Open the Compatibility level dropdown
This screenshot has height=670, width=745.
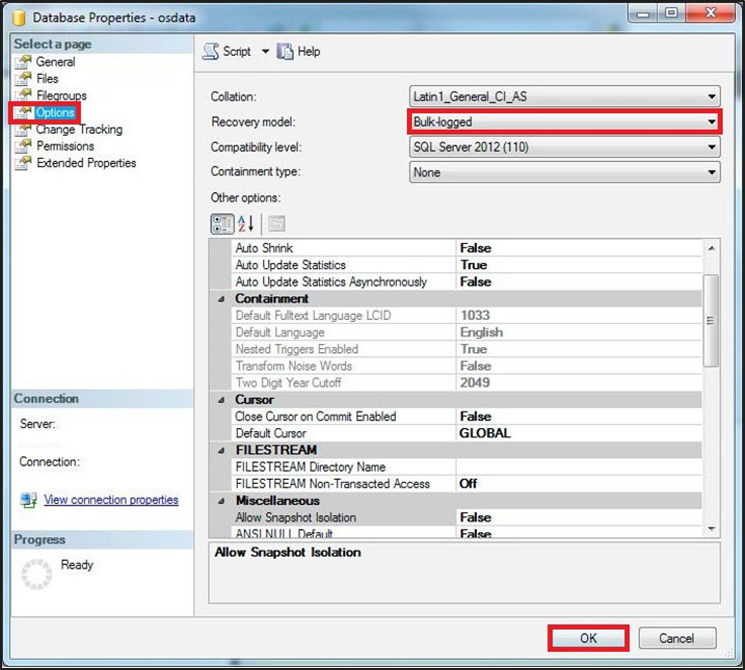pyautogui.click(x=564, y=147)
